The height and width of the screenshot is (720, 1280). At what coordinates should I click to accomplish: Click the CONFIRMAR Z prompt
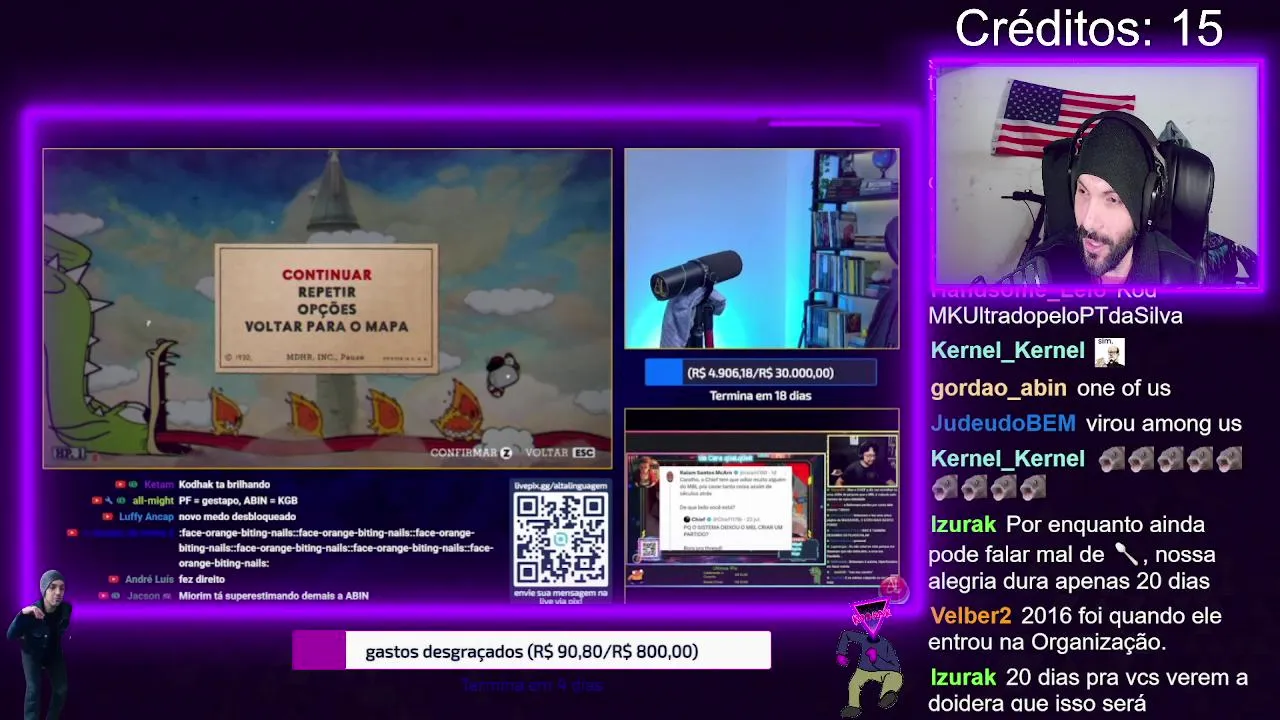pos(471,453)
